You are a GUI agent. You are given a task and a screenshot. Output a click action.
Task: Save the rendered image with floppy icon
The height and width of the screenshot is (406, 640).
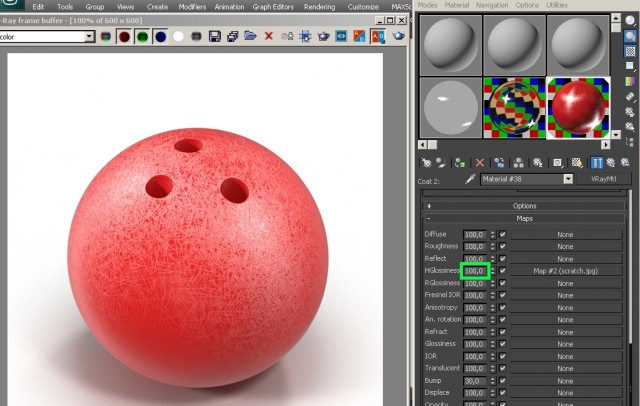215,37
